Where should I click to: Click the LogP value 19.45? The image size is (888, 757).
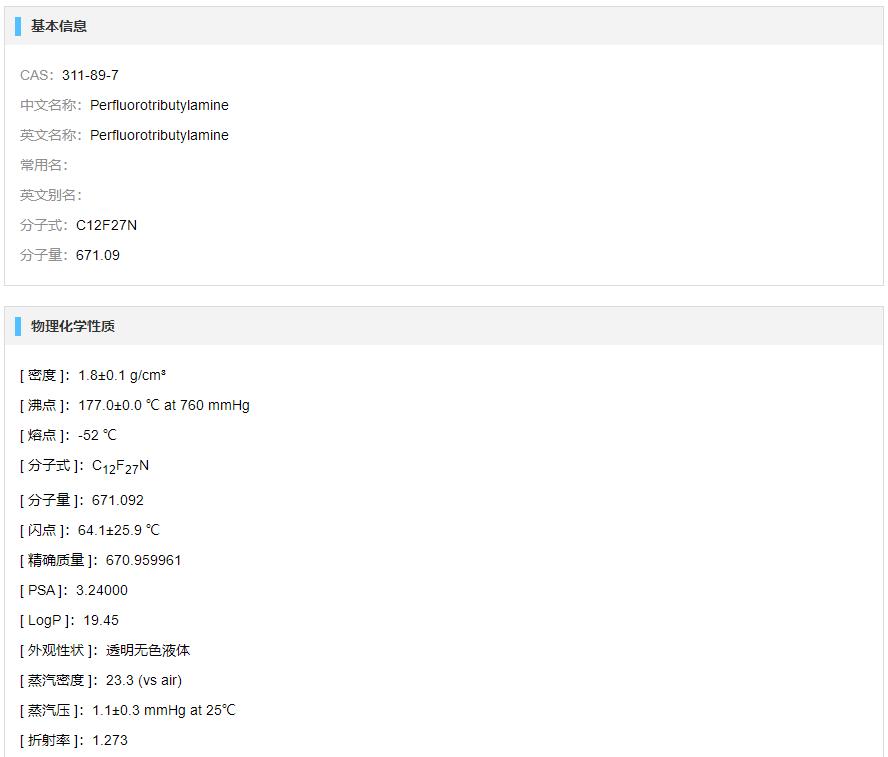click(x=101, y=621)
